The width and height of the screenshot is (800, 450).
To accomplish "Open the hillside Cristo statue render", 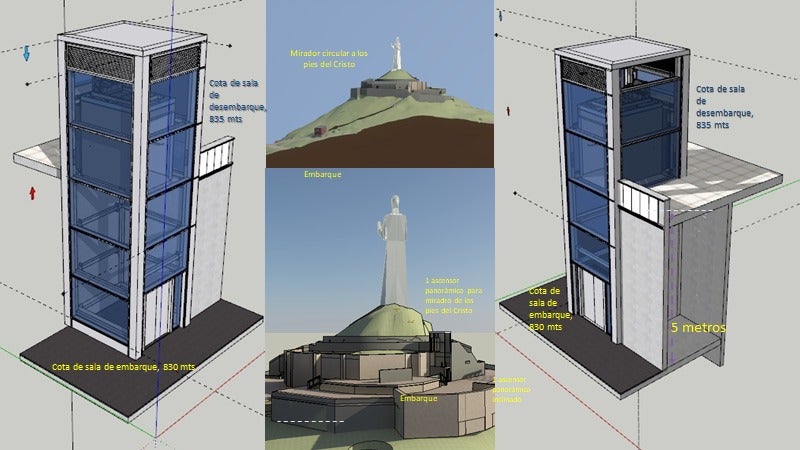I will [x=380, y=84].
